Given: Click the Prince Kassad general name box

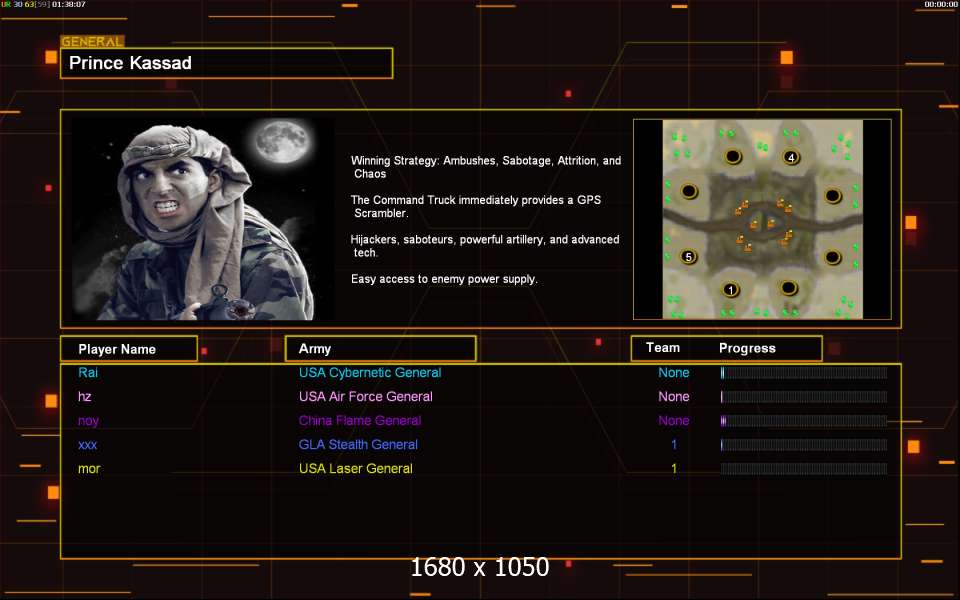Looking at the screenshot, I should 227,63.
